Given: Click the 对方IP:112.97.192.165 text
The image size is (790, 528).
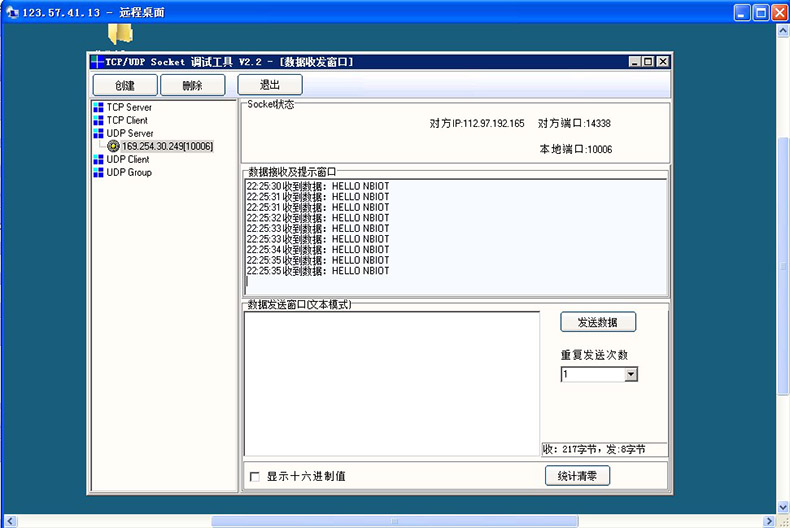Looking at the screenshot, I should tap(477, 123).
